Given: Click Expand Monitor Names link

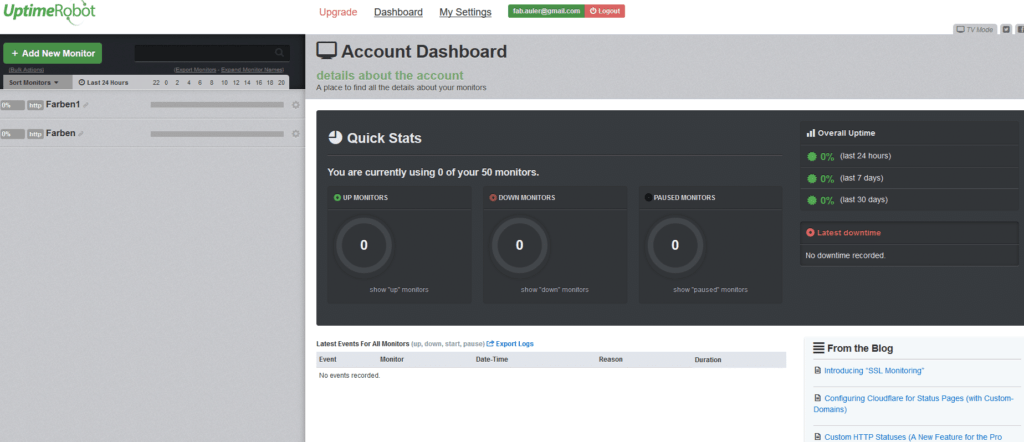Looking at the screenshot, I should (x=252, y=69).
